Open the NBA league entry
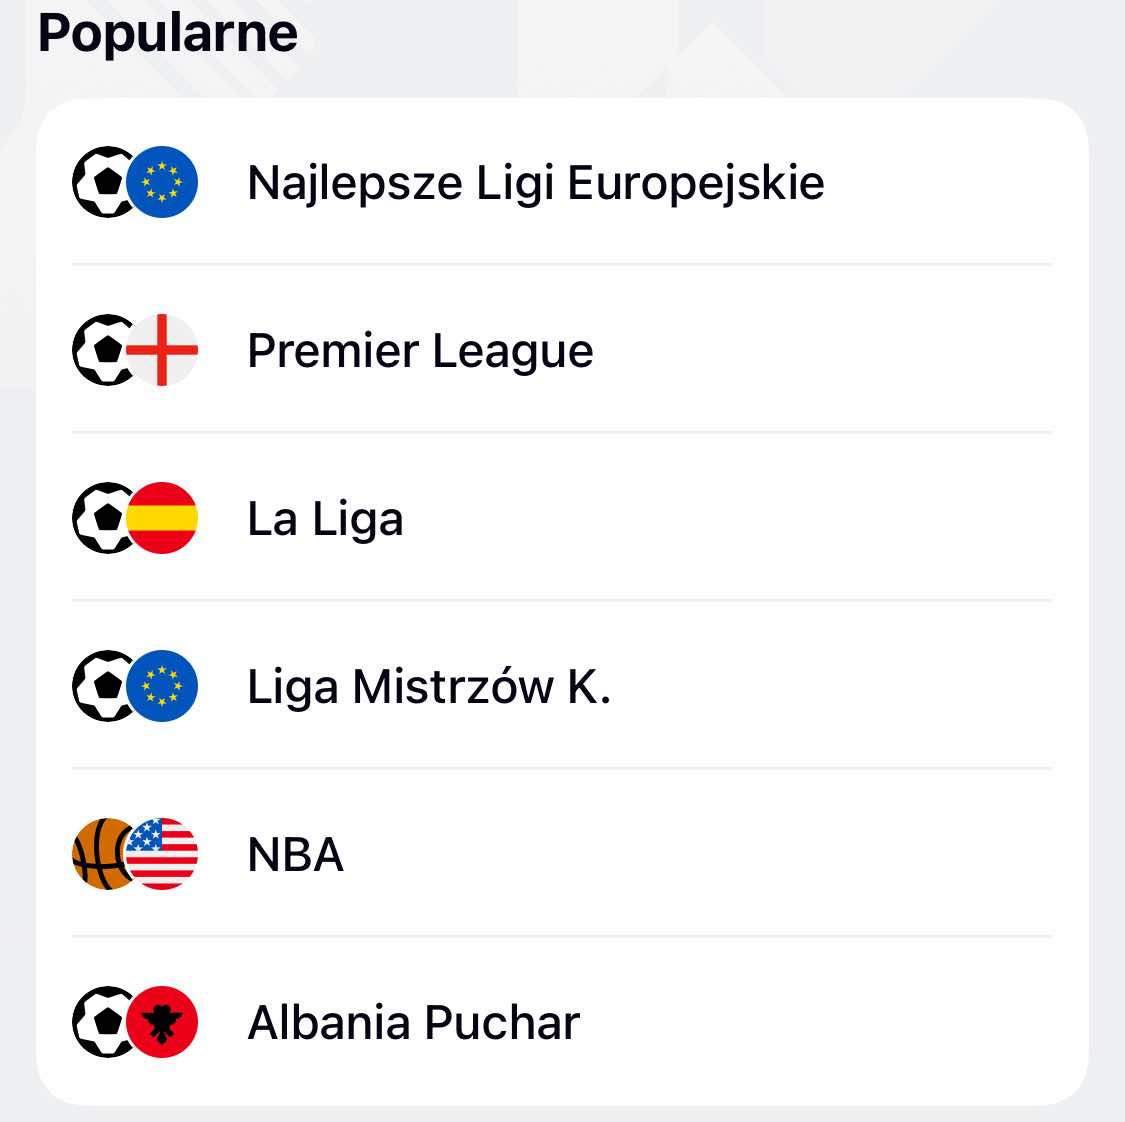Image resolution: width=1125 pixels, height=1122 pixels. tap(295, 855)
